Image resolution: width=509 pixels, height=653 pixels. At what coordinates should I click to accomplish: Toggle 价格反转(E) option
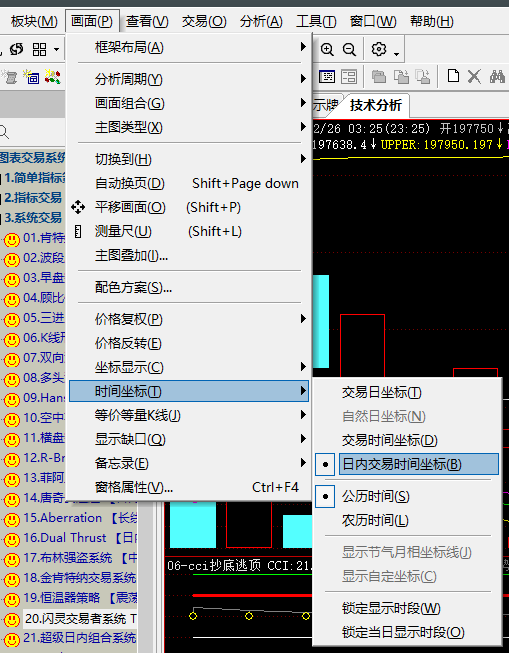[x=189, y=343]
